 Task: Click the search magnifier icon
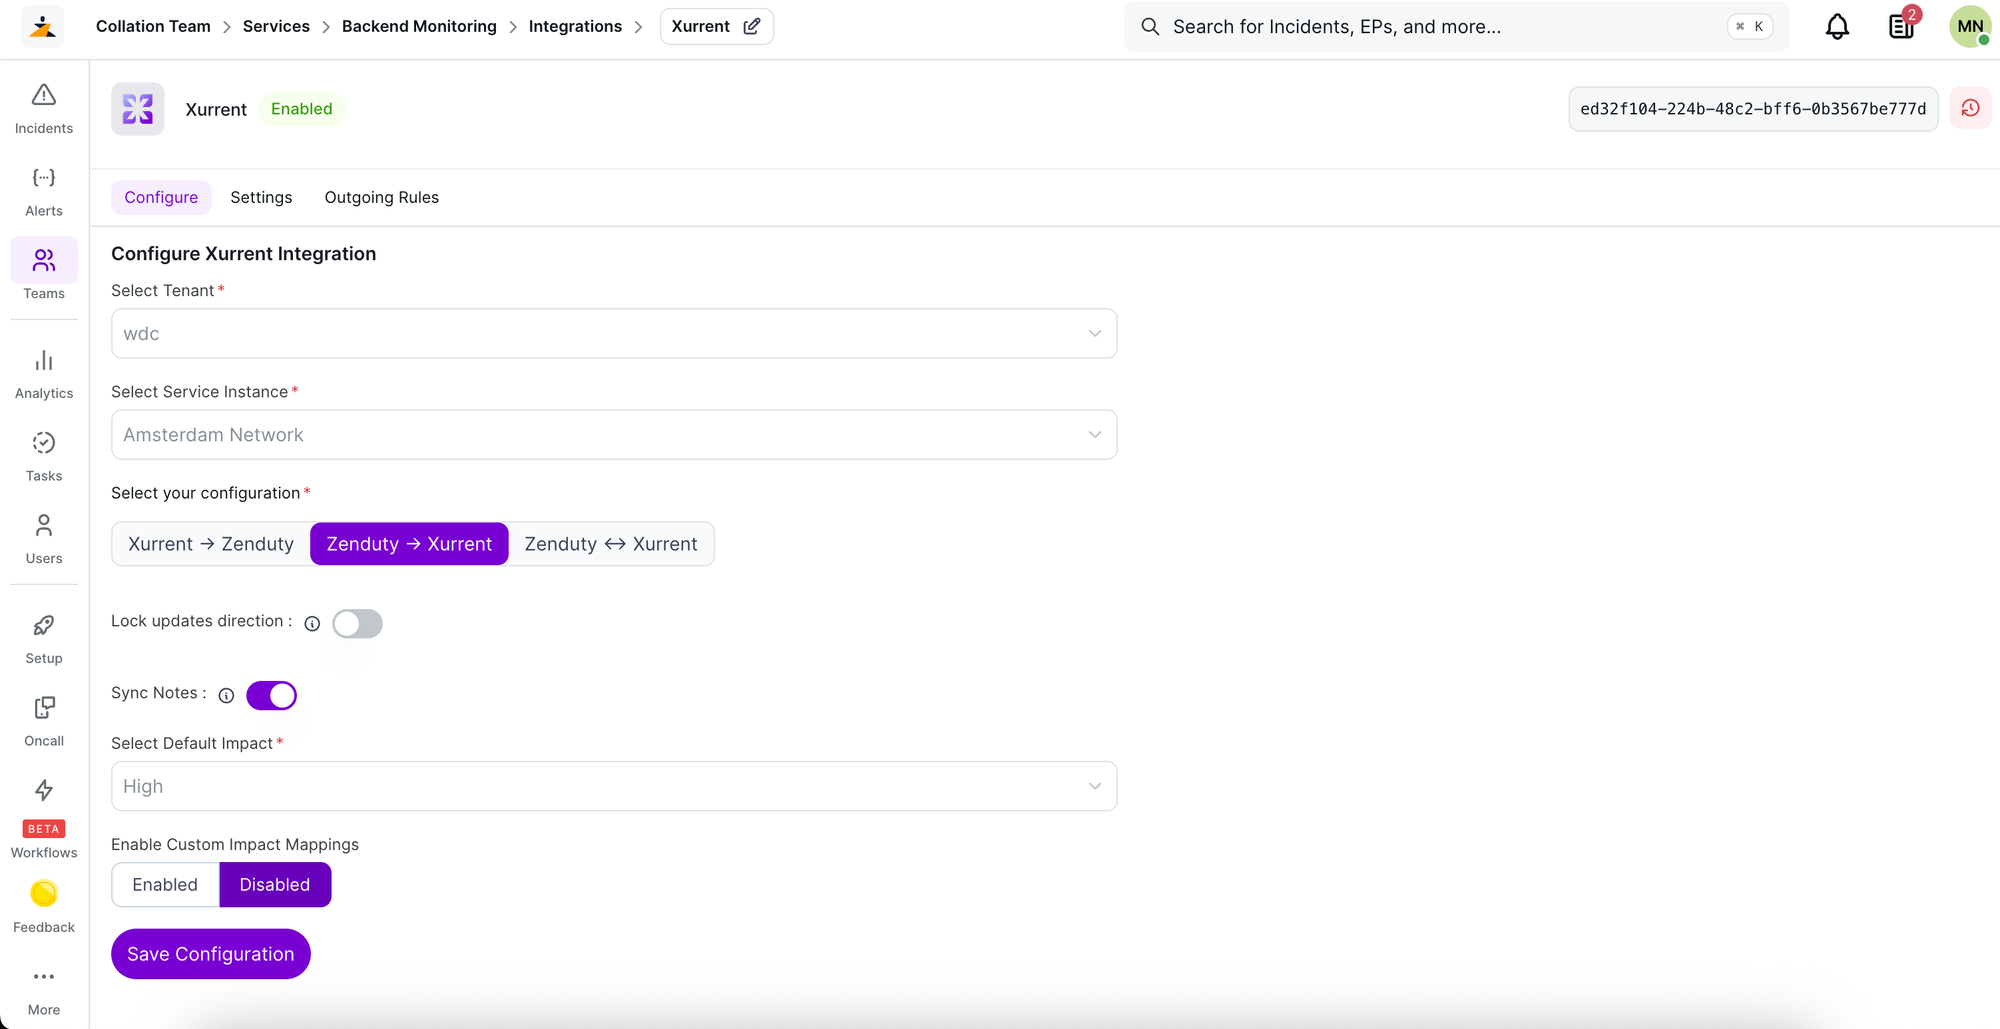1150,26
